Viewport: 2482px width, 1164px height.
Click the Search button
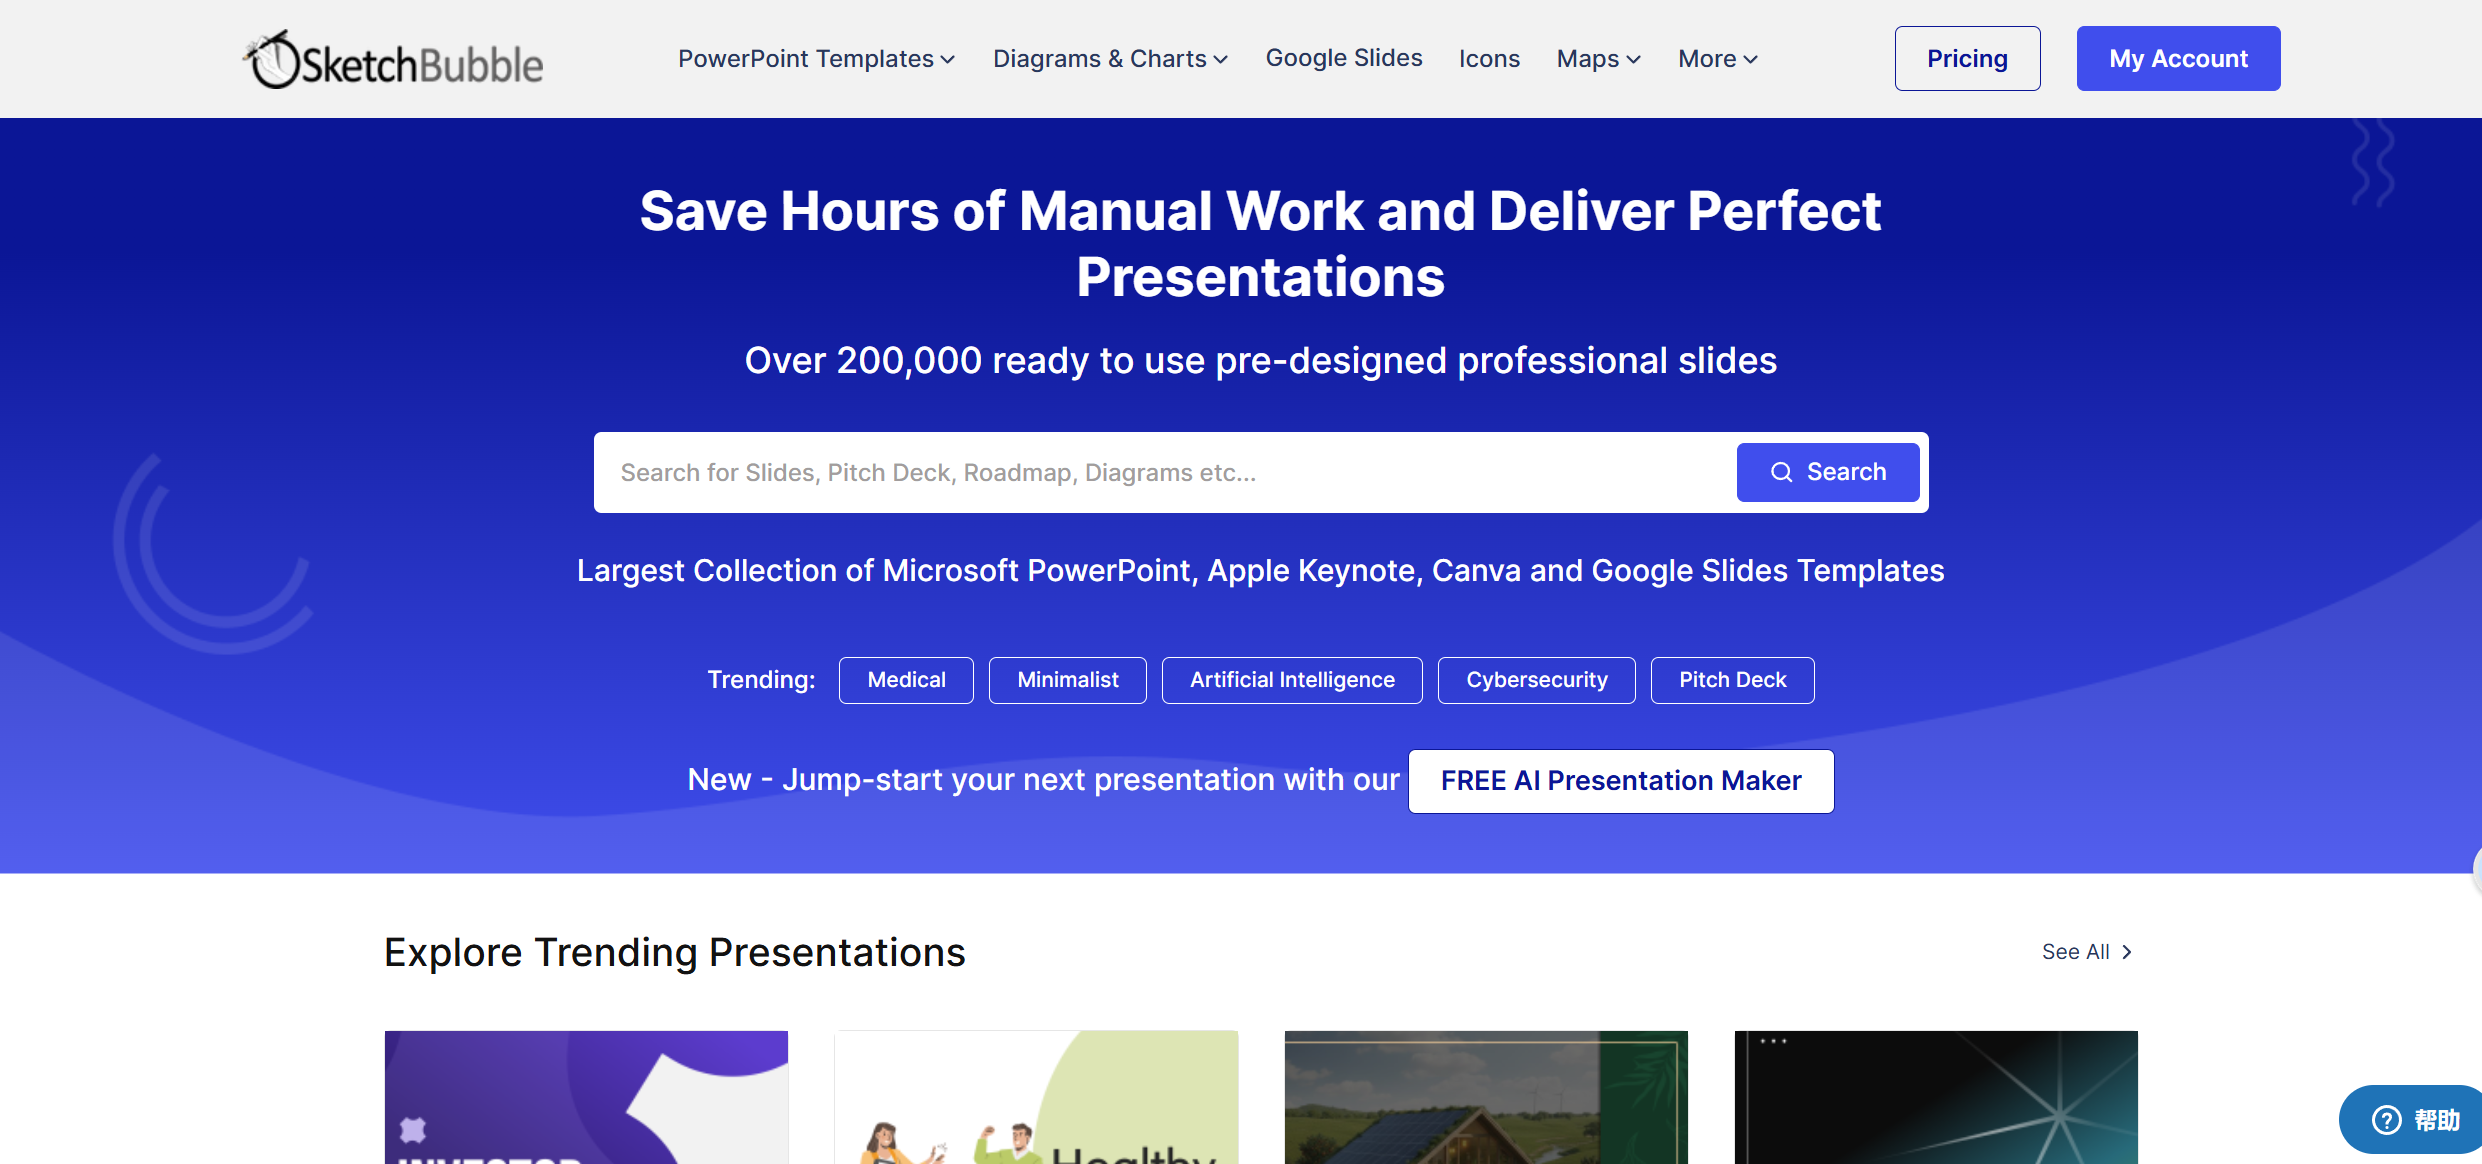[x=1827, y=472]
